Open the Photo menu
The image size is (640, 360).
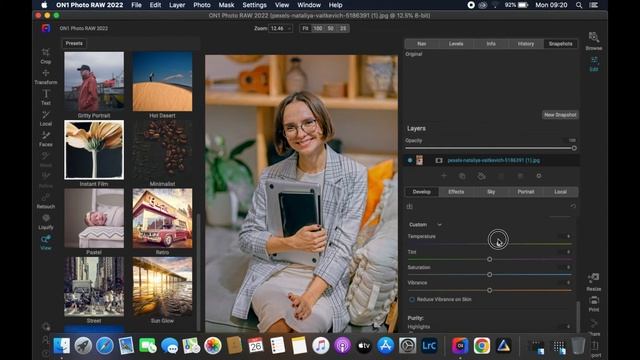[202, 5]
